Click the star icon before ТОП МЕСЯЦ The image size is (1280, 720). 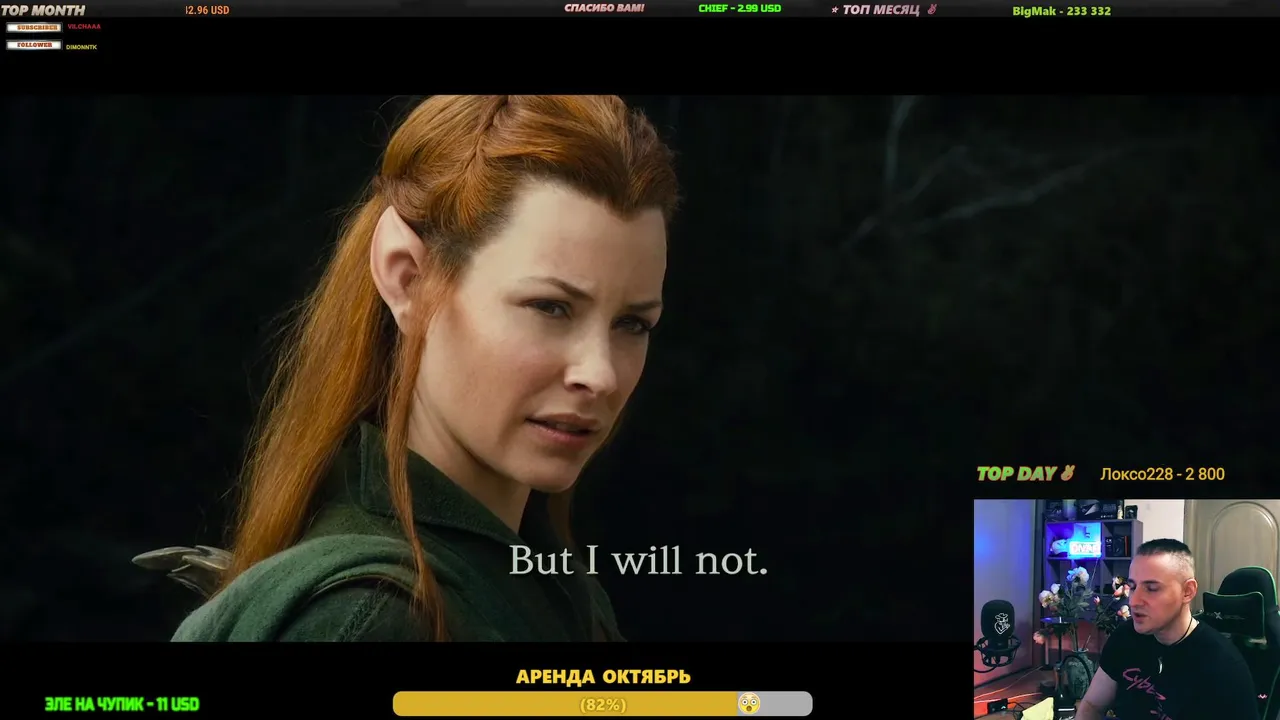pos(835,10)
